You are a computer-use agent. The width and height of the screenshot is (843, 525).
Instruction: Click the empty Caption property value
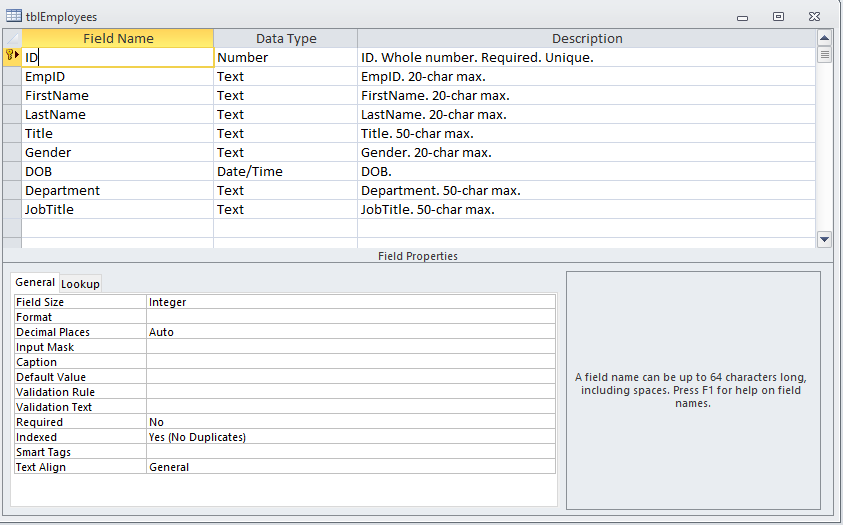(351, 362)
